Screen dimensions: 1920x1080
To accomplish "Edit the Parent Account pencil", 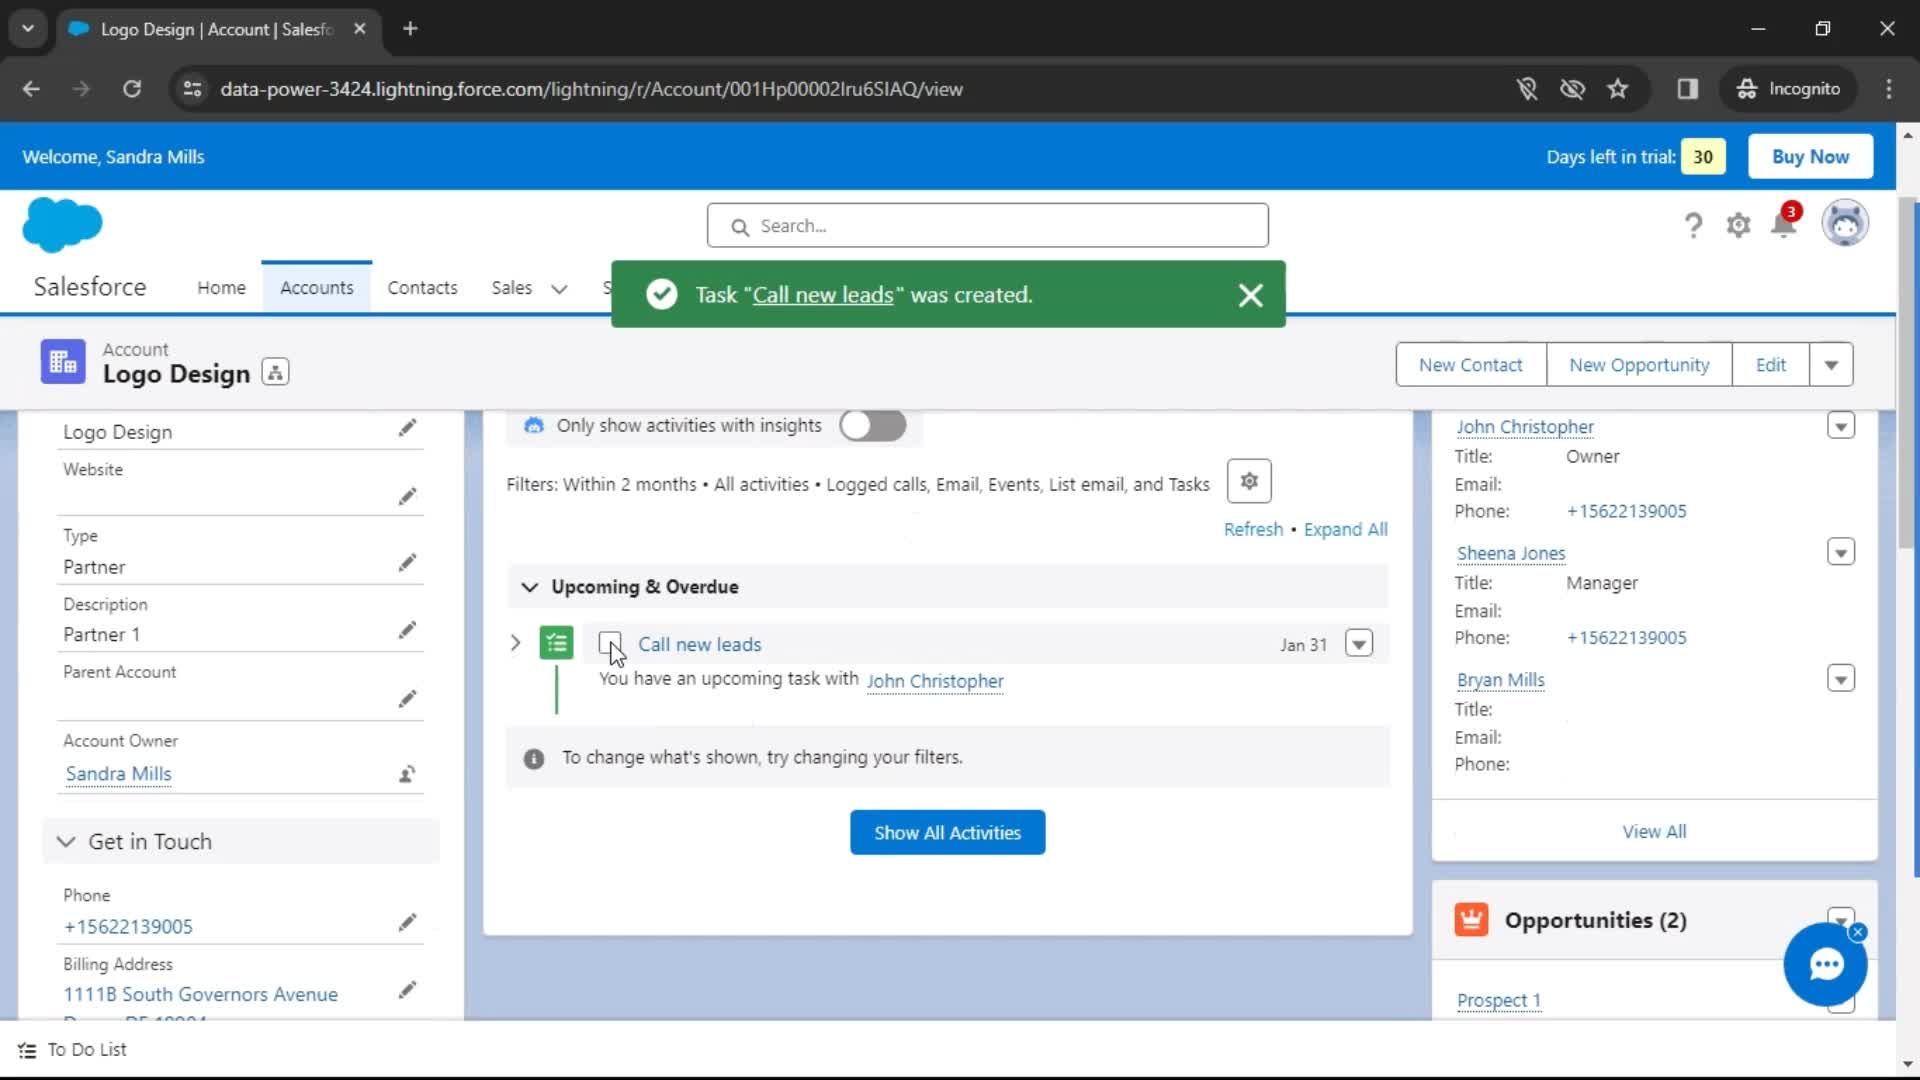I will point(407,698).
